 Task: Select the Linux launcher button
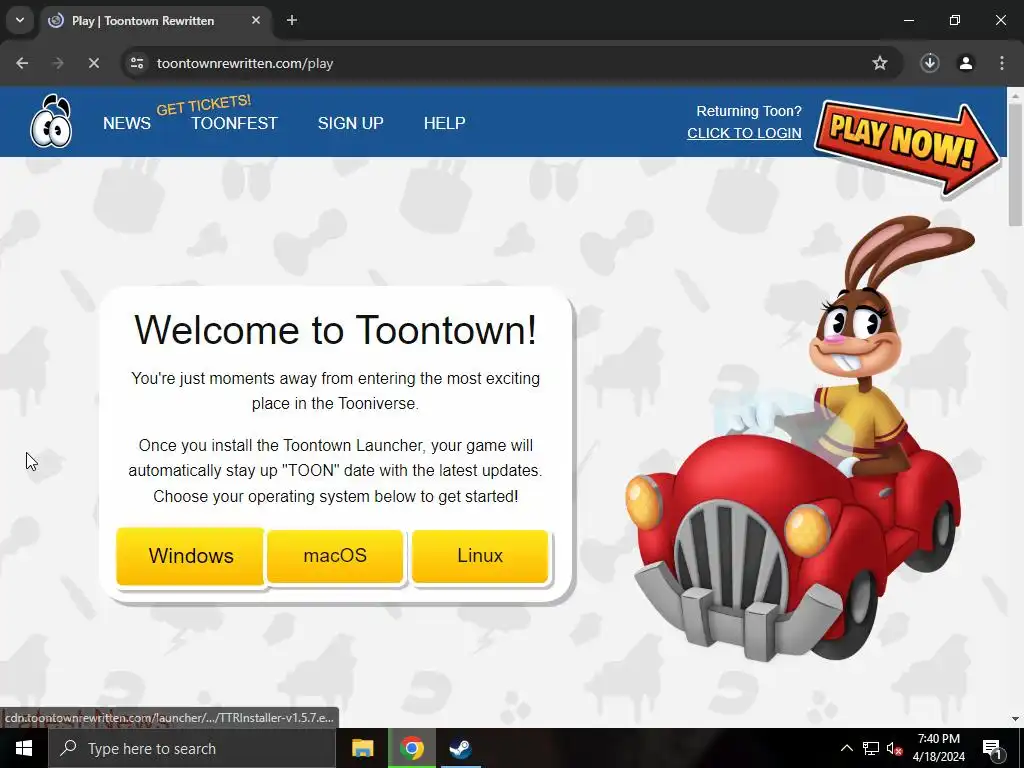click(x=480, y=556)
